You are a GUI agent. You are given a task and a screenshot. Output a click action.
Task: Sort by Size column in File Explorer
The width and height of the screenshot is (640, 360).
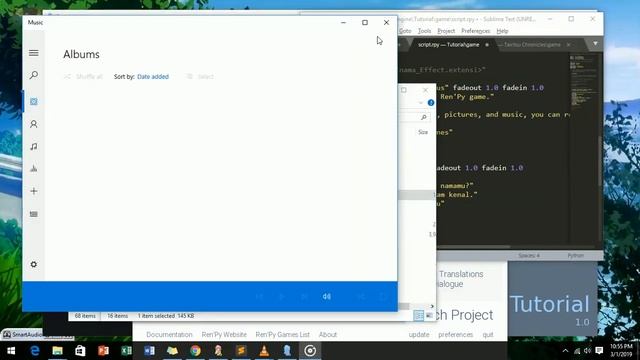(x=423, y=132)
